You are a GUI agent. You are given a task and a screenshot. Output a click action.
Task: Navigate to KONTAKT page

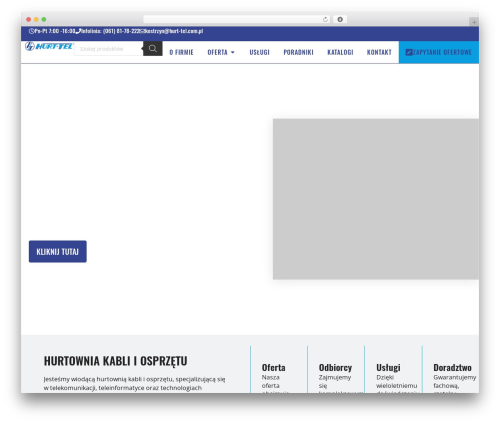[x=379, y=52]
